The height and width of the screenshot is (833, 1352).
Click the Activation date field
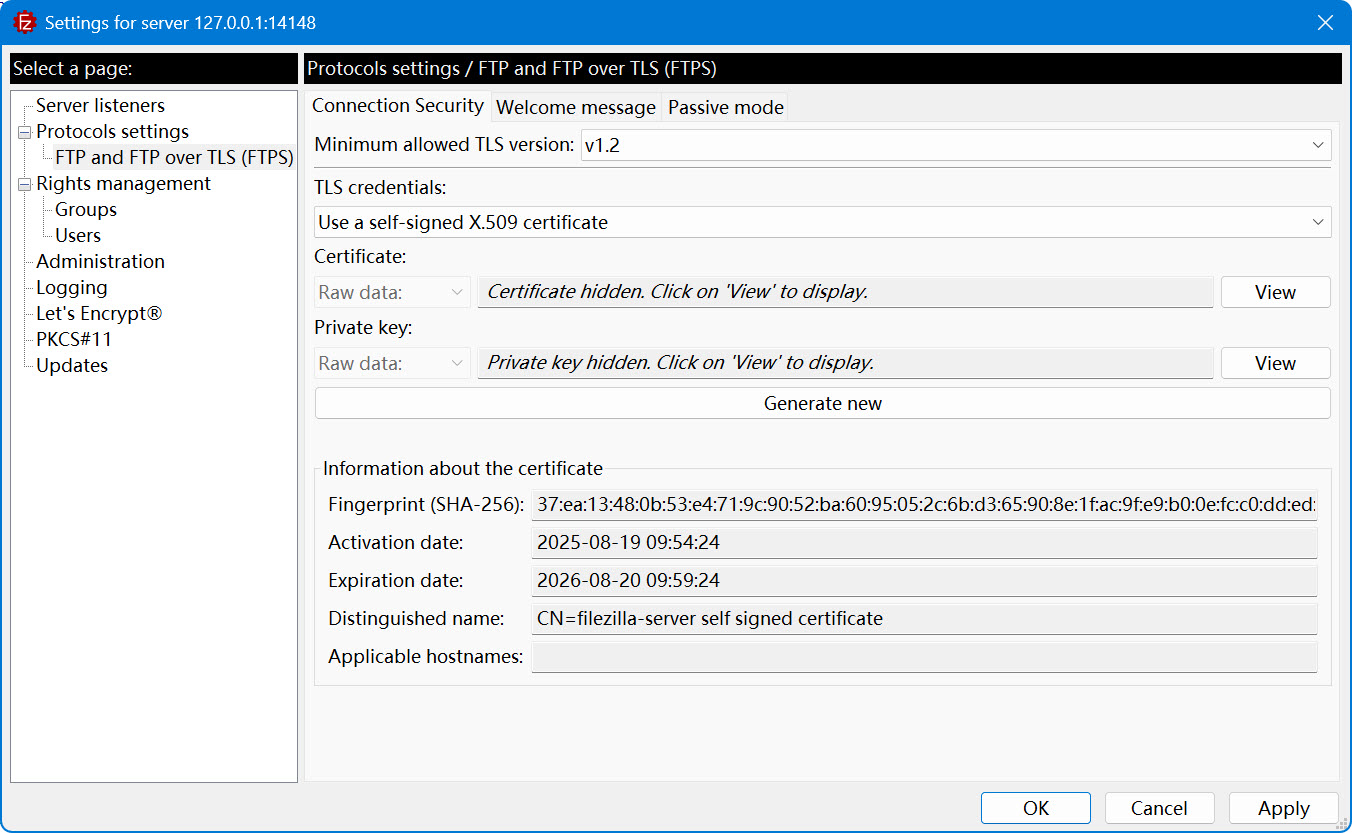pyautogui.click(x=924, y=543)
